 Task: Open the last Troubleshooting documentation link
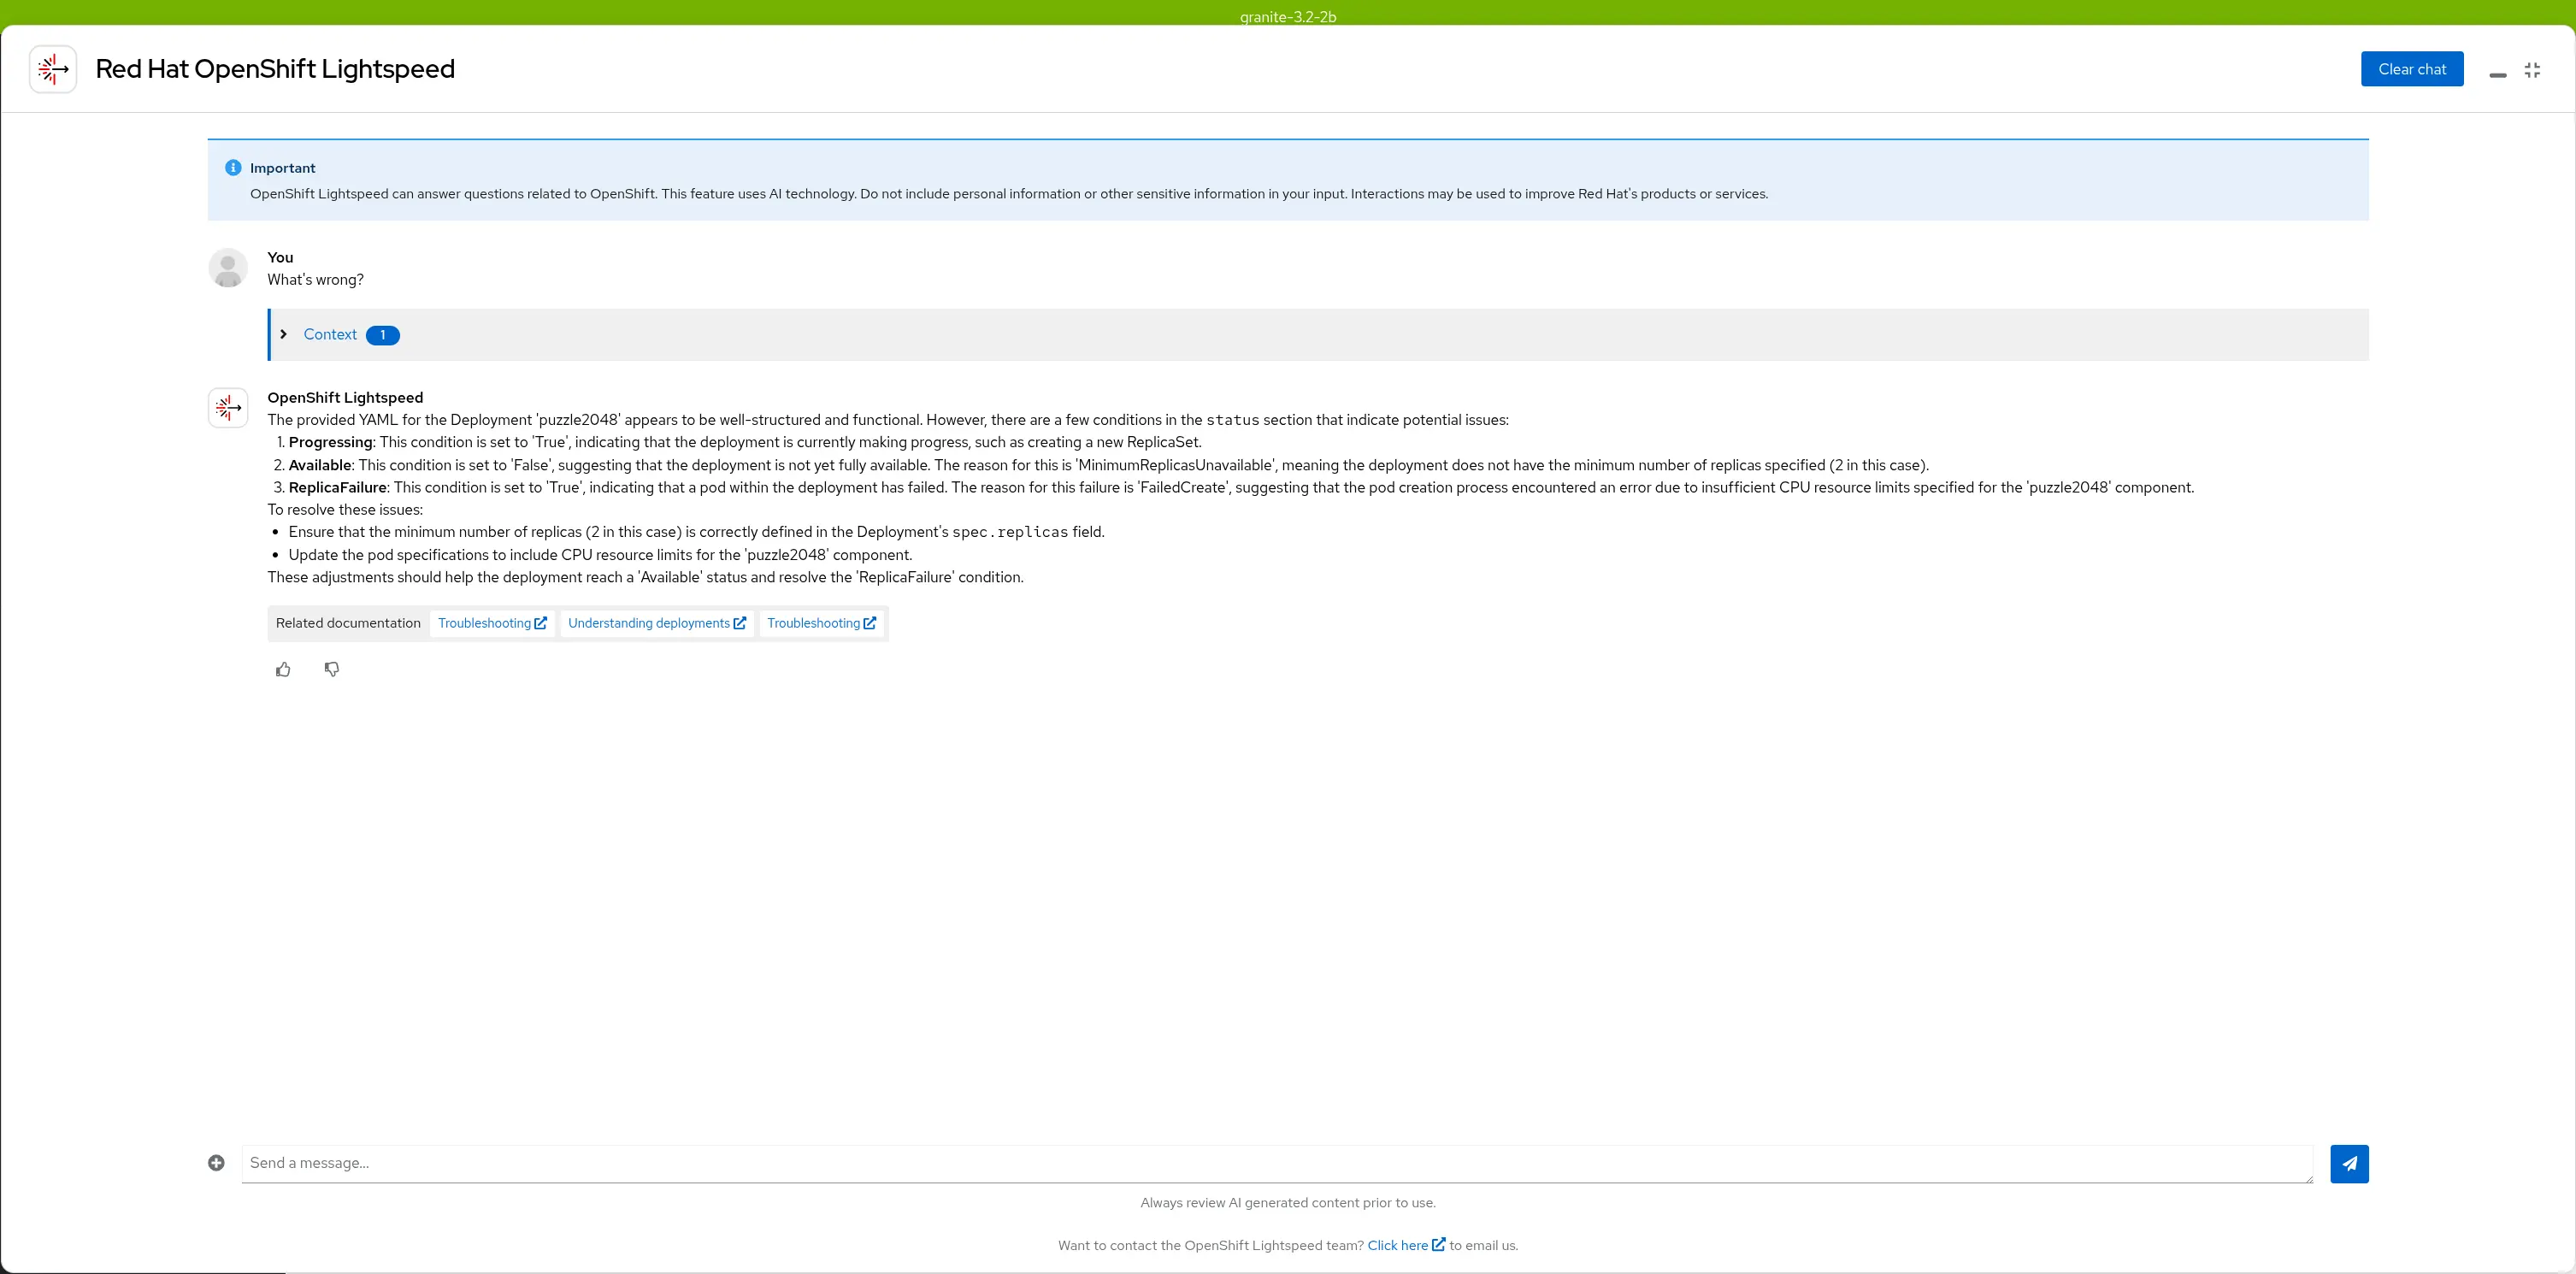click(821, 623)
